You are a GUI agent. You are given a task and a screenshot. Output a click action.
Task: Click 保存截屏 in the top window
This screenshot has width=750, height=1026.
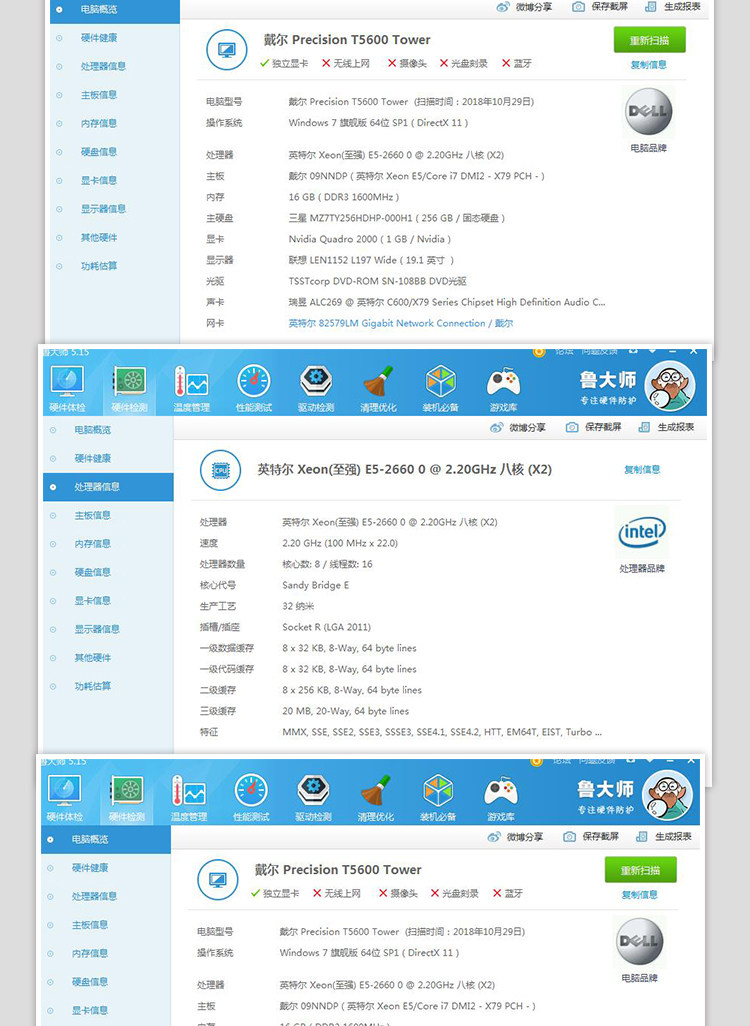[x=599, y=7]
